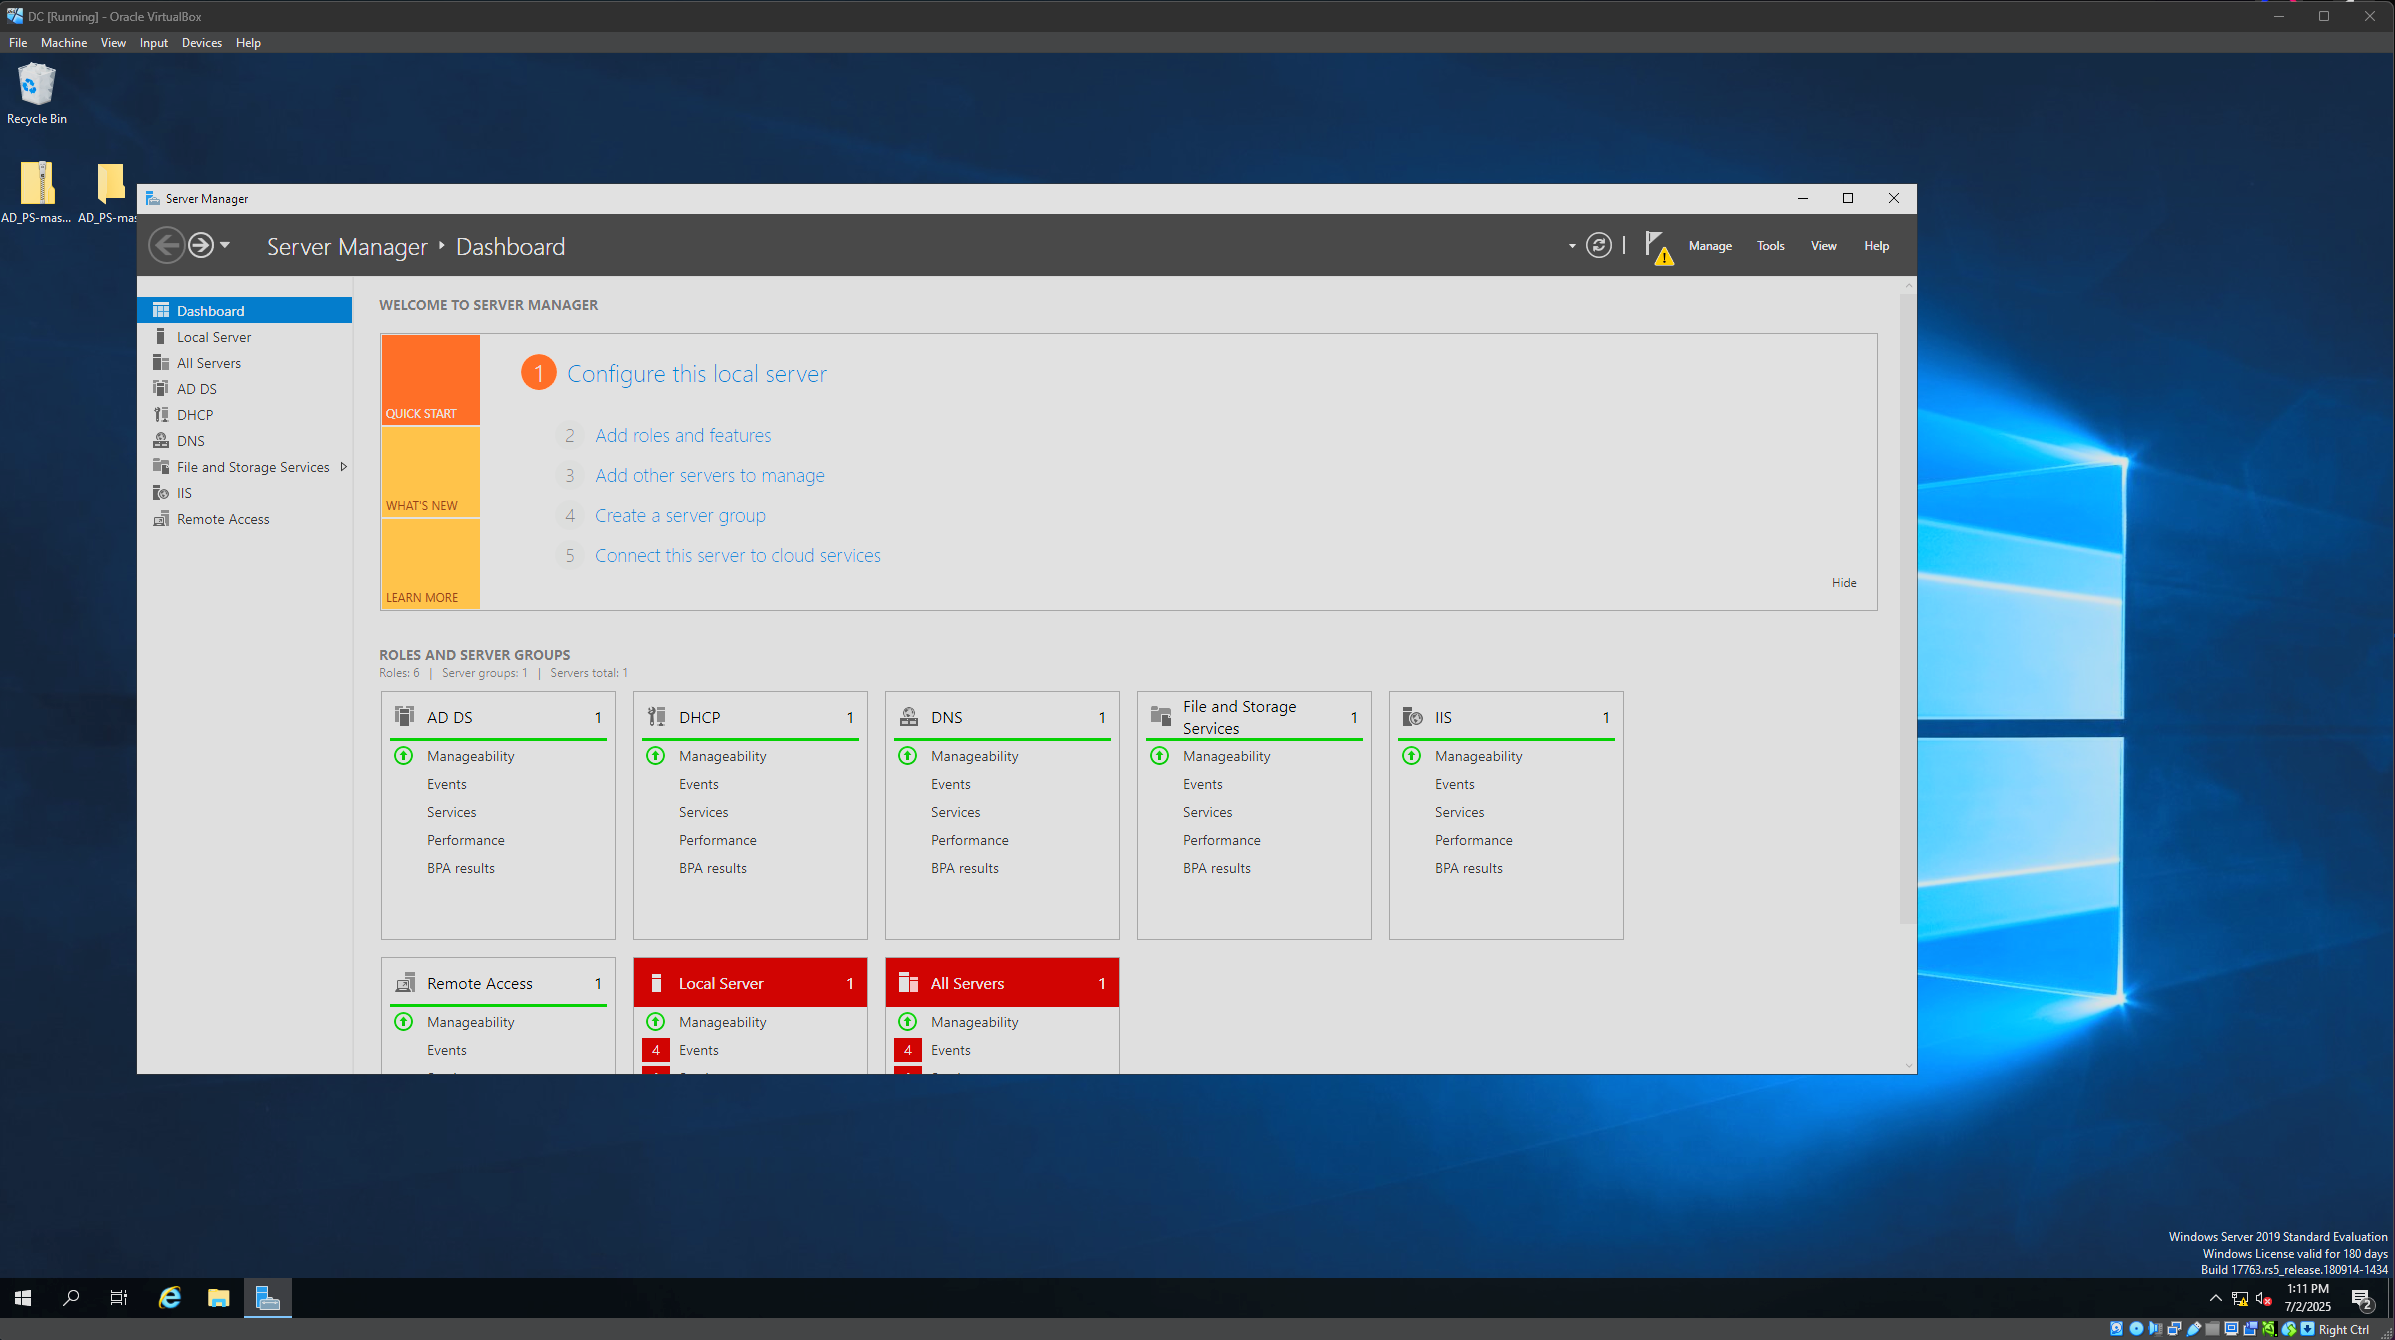Screen dimensions: 2395x1340
Task: Open the Help menu in Server Manager
Action: 1876,246
